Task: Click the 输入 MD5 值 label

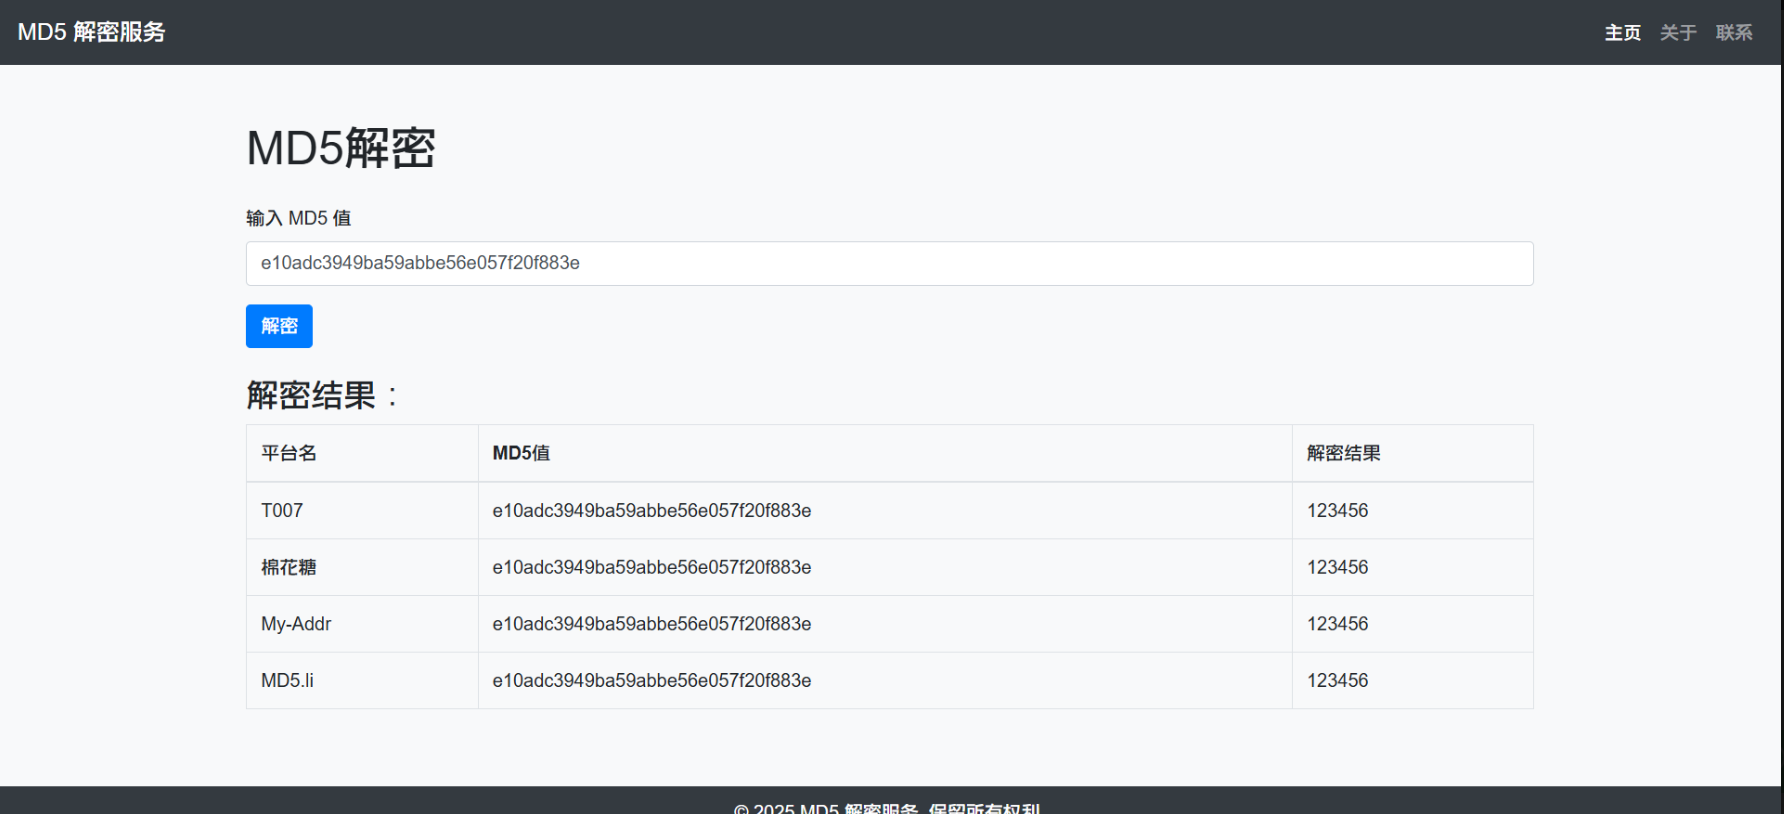Action: [298, 218]
